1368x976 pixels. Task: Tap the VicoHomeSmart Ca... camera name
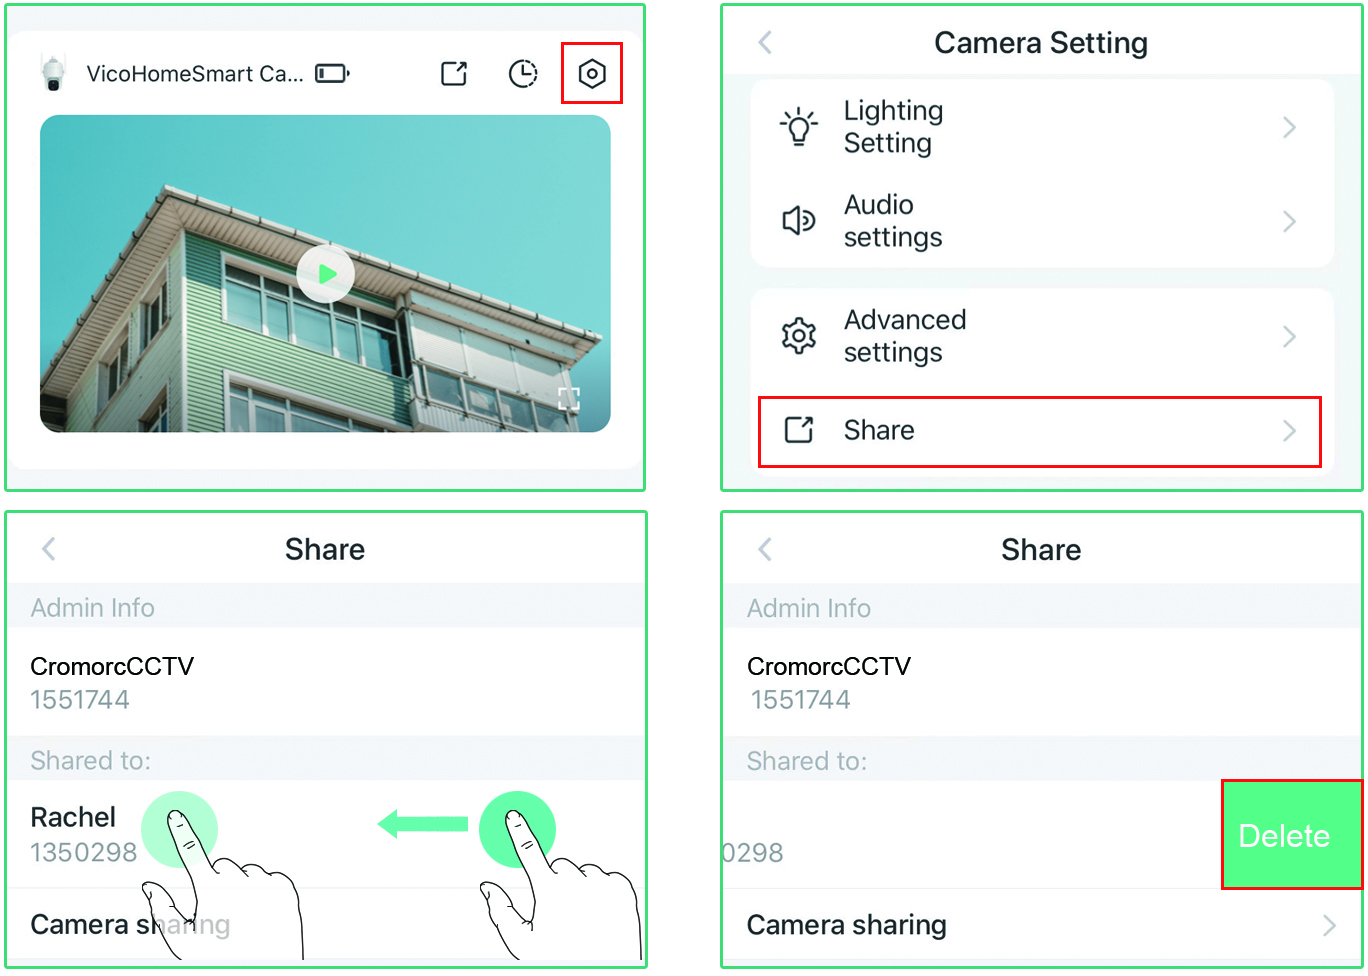(x=195, y=74)
